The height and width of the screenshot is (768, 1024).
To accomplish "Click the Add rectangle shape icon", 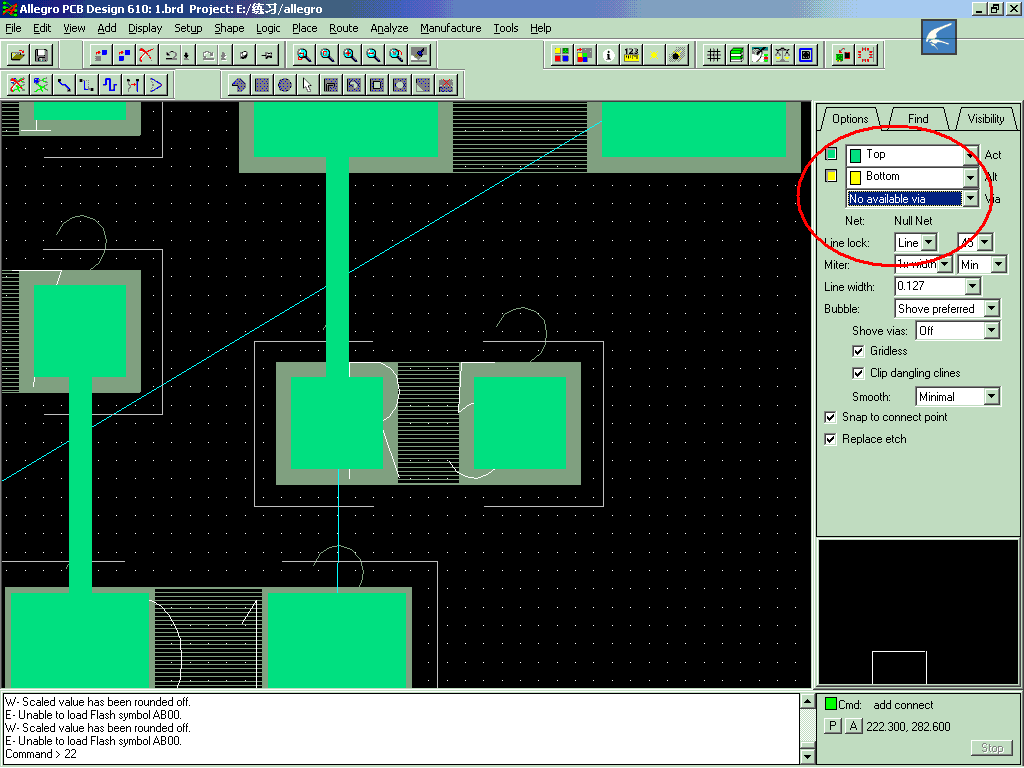I will point(262,85).
